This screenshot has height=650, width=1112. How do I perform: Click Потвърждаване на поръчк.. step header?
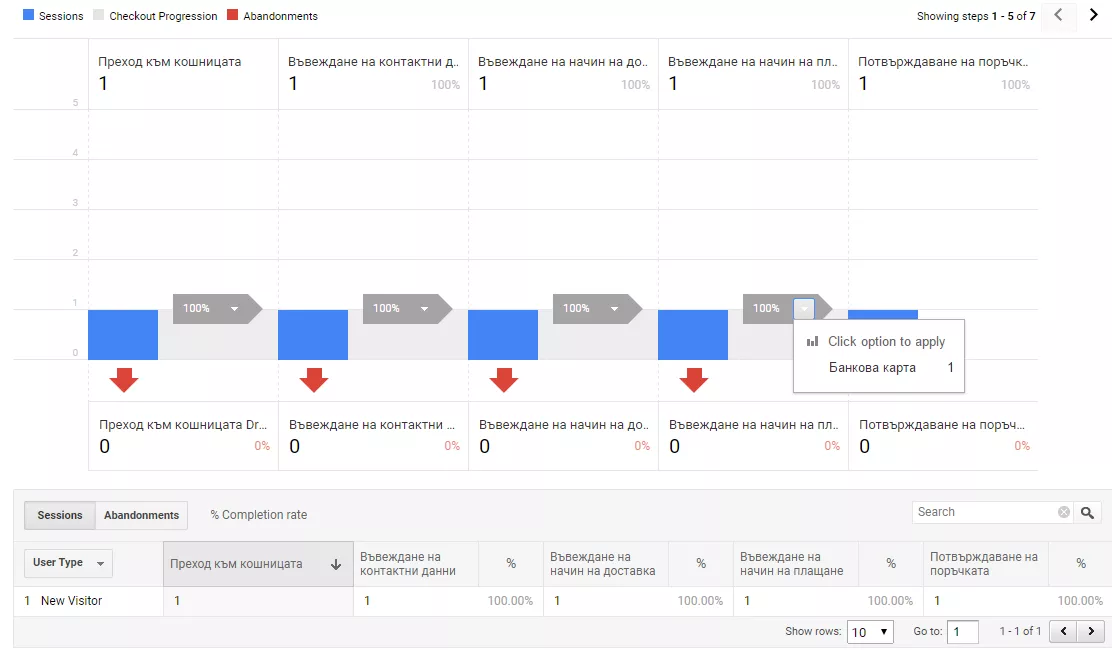943,62
